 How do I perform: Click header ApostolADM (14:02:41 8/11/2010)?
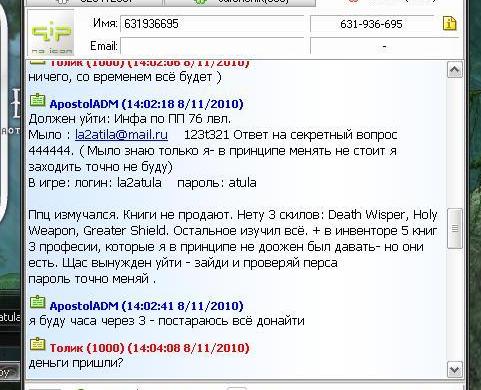[147, 306]
